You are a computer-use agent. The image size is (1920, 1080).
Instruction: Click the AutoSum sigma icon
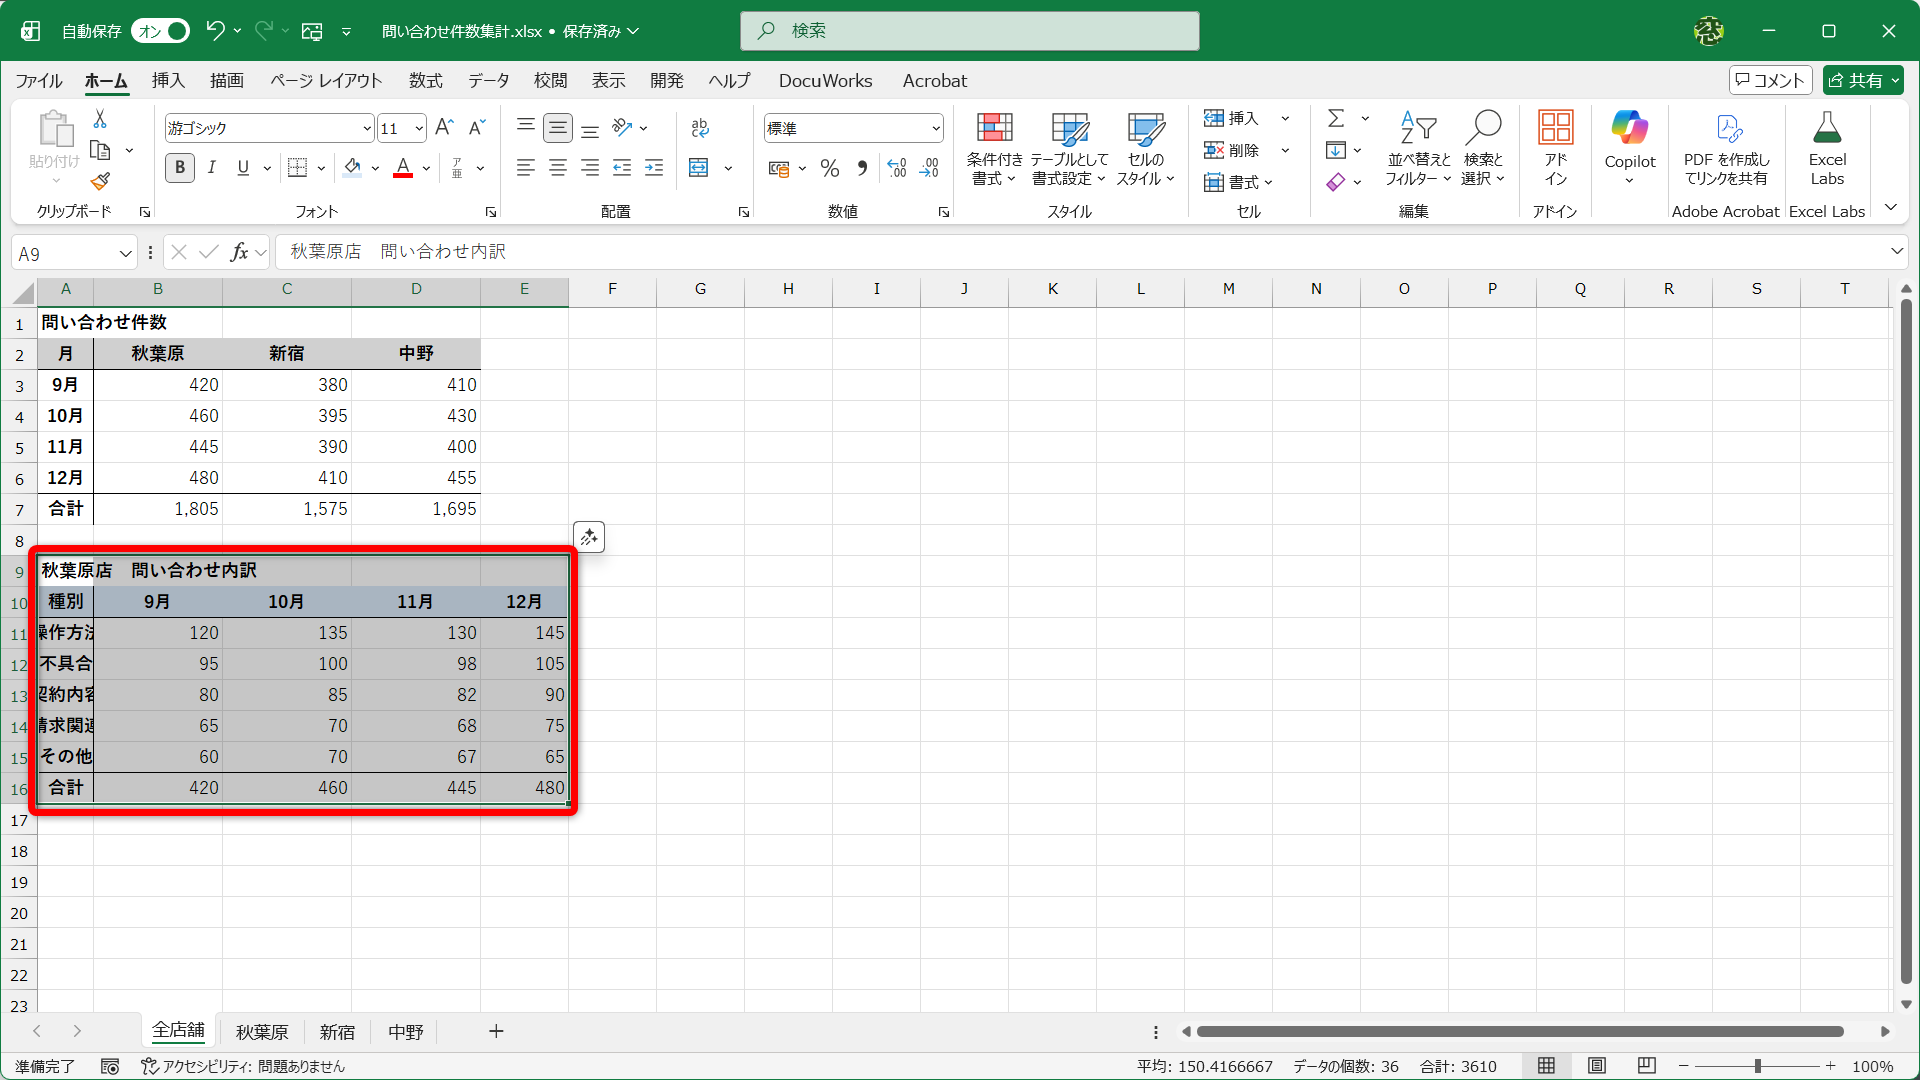coord(1336,118)
